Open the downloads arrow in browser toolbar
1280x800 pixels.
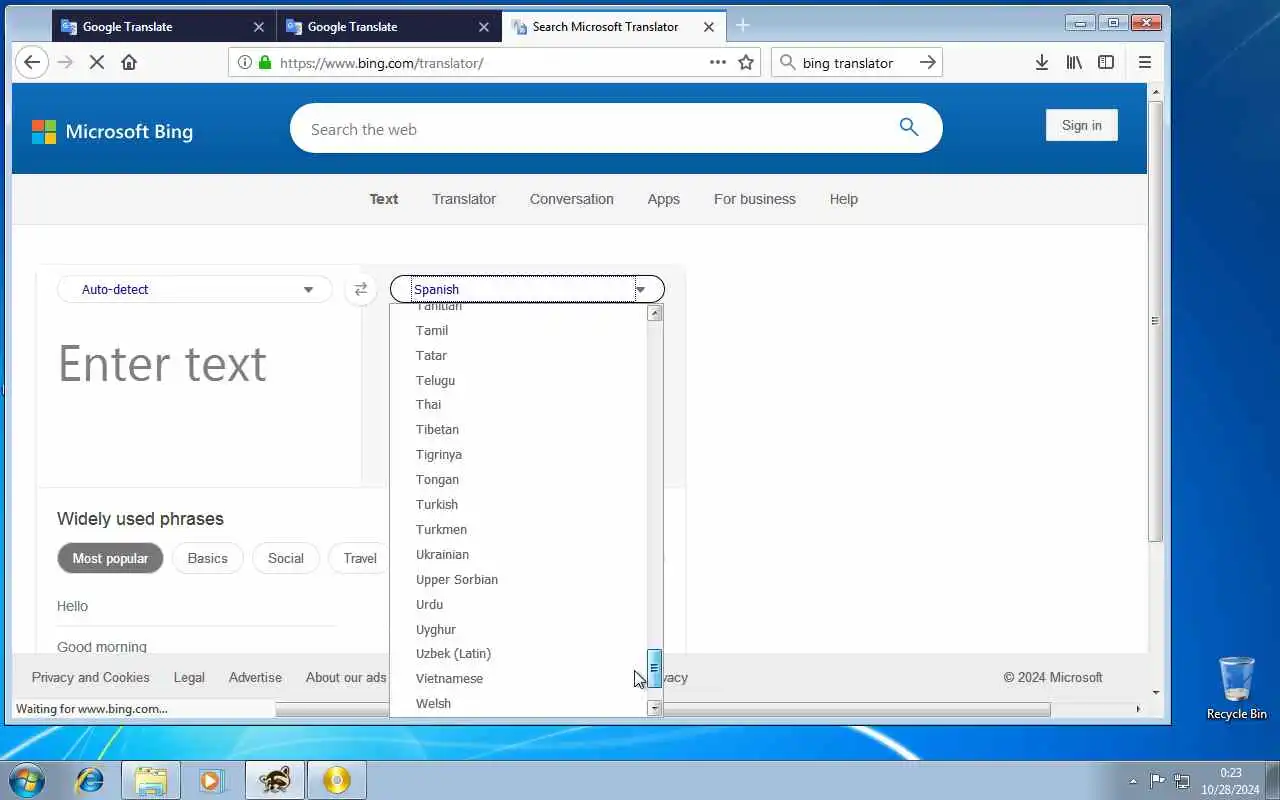tap(1041, 62)
